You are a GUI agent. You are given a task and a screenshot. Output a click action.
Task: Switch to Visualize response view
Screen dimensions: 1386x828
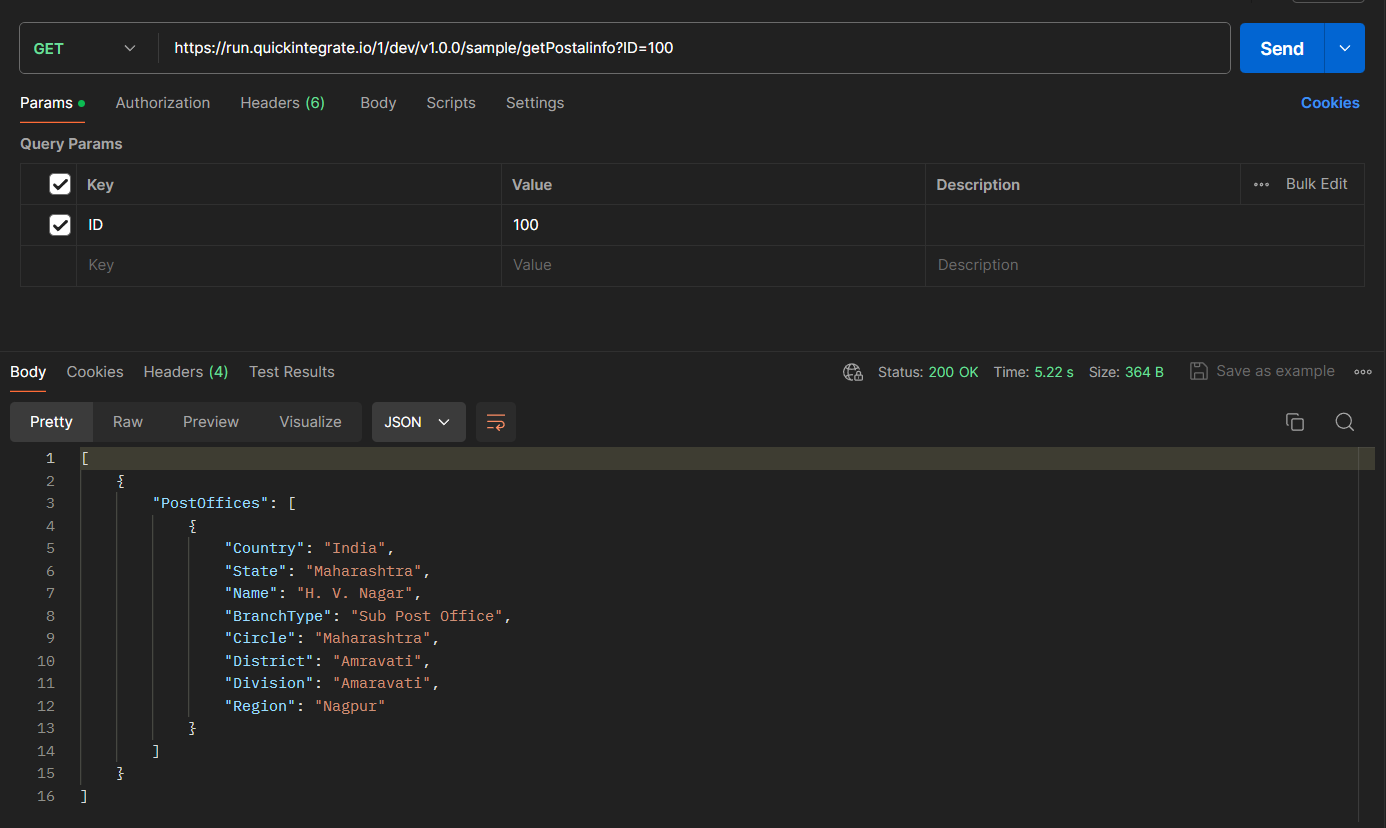tap(310, 422)
